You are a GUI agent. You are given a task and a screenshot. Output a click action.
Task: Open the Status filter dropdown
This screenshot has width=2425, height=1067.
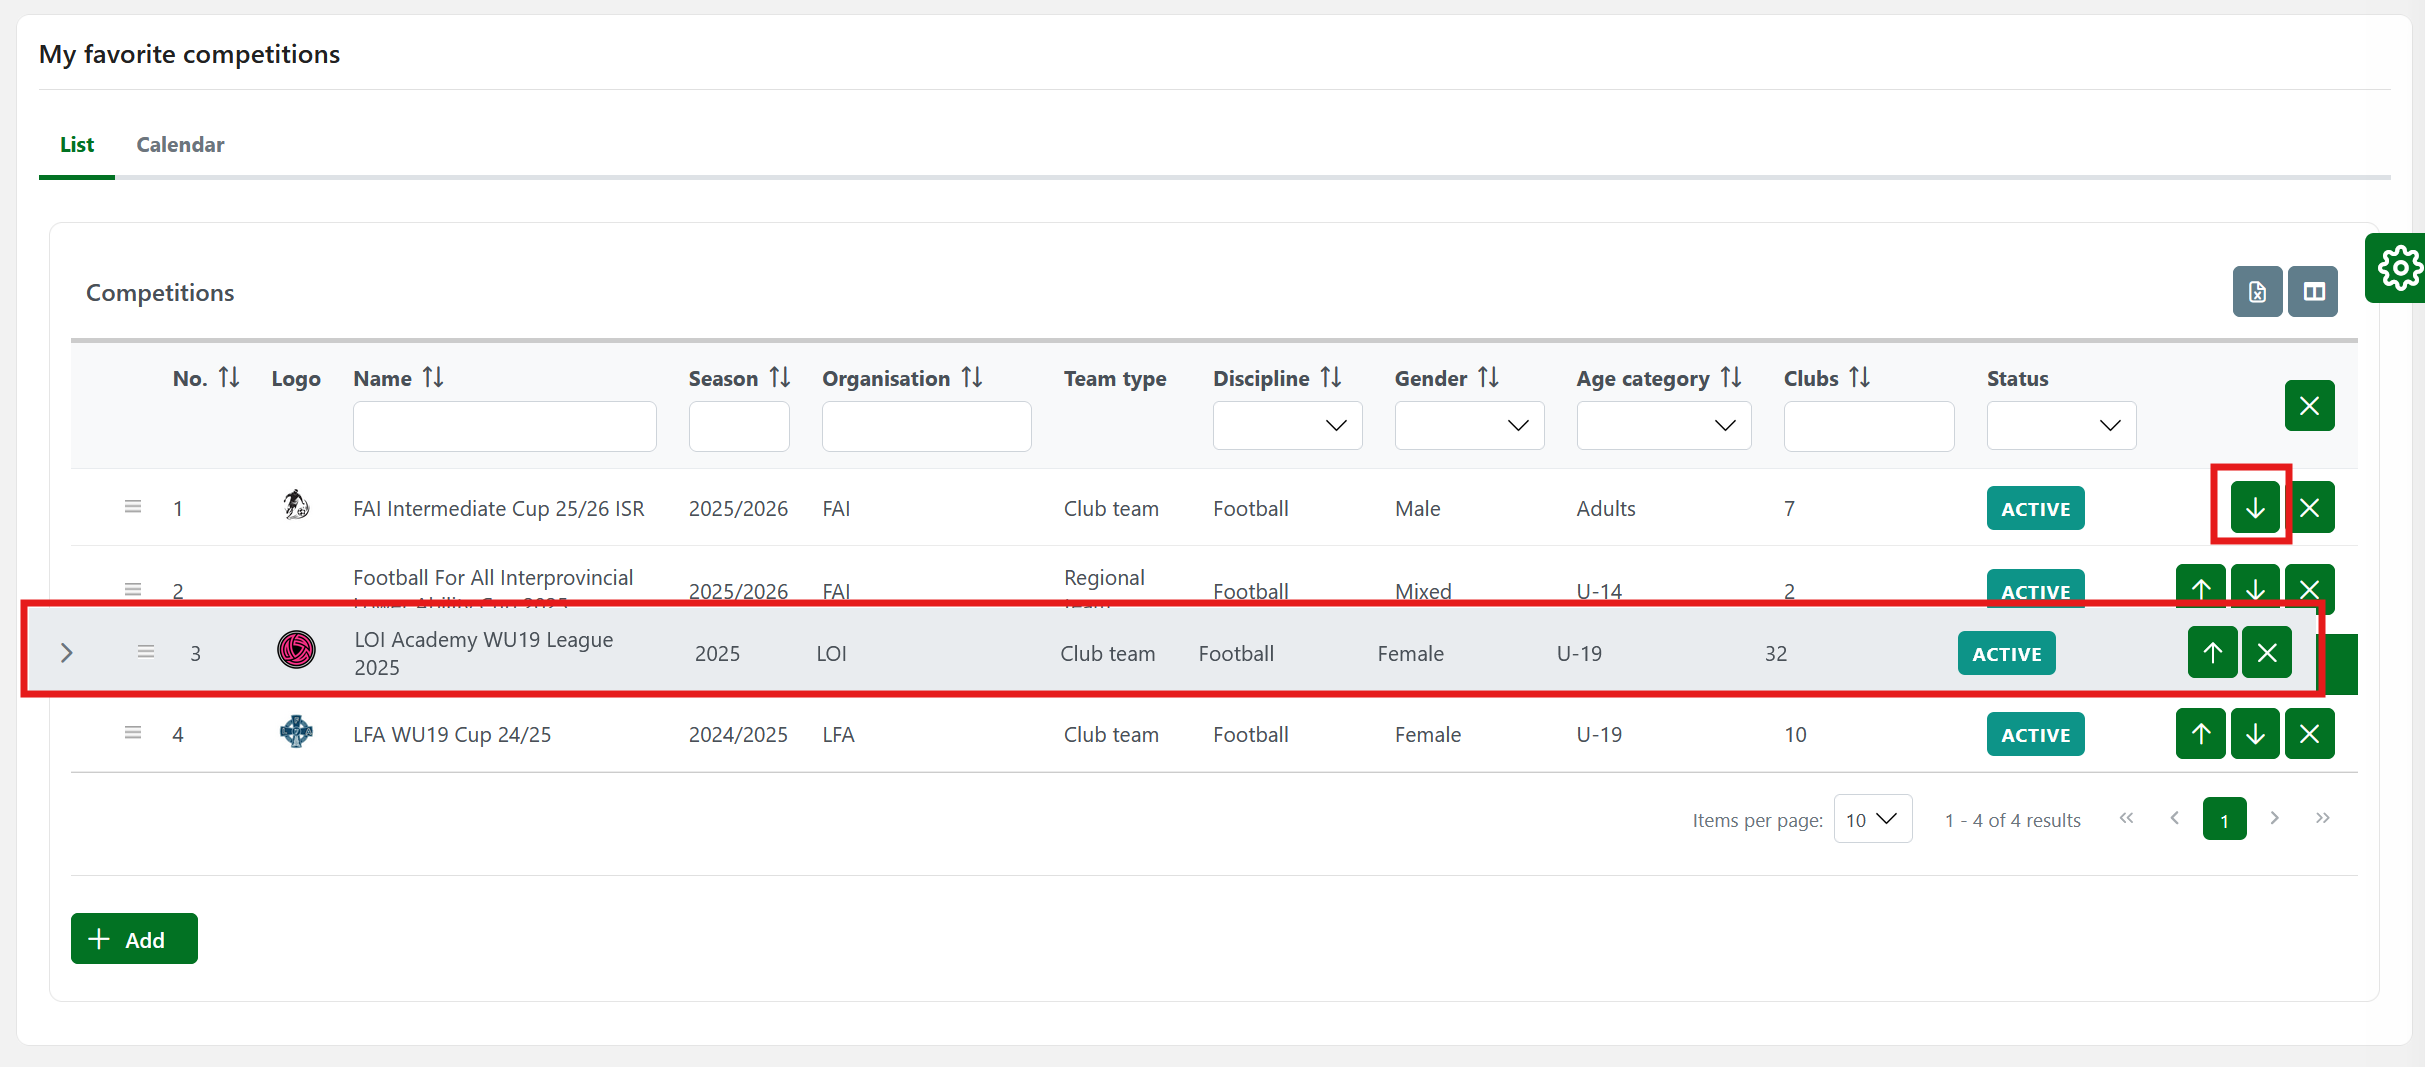[2060, 426]
